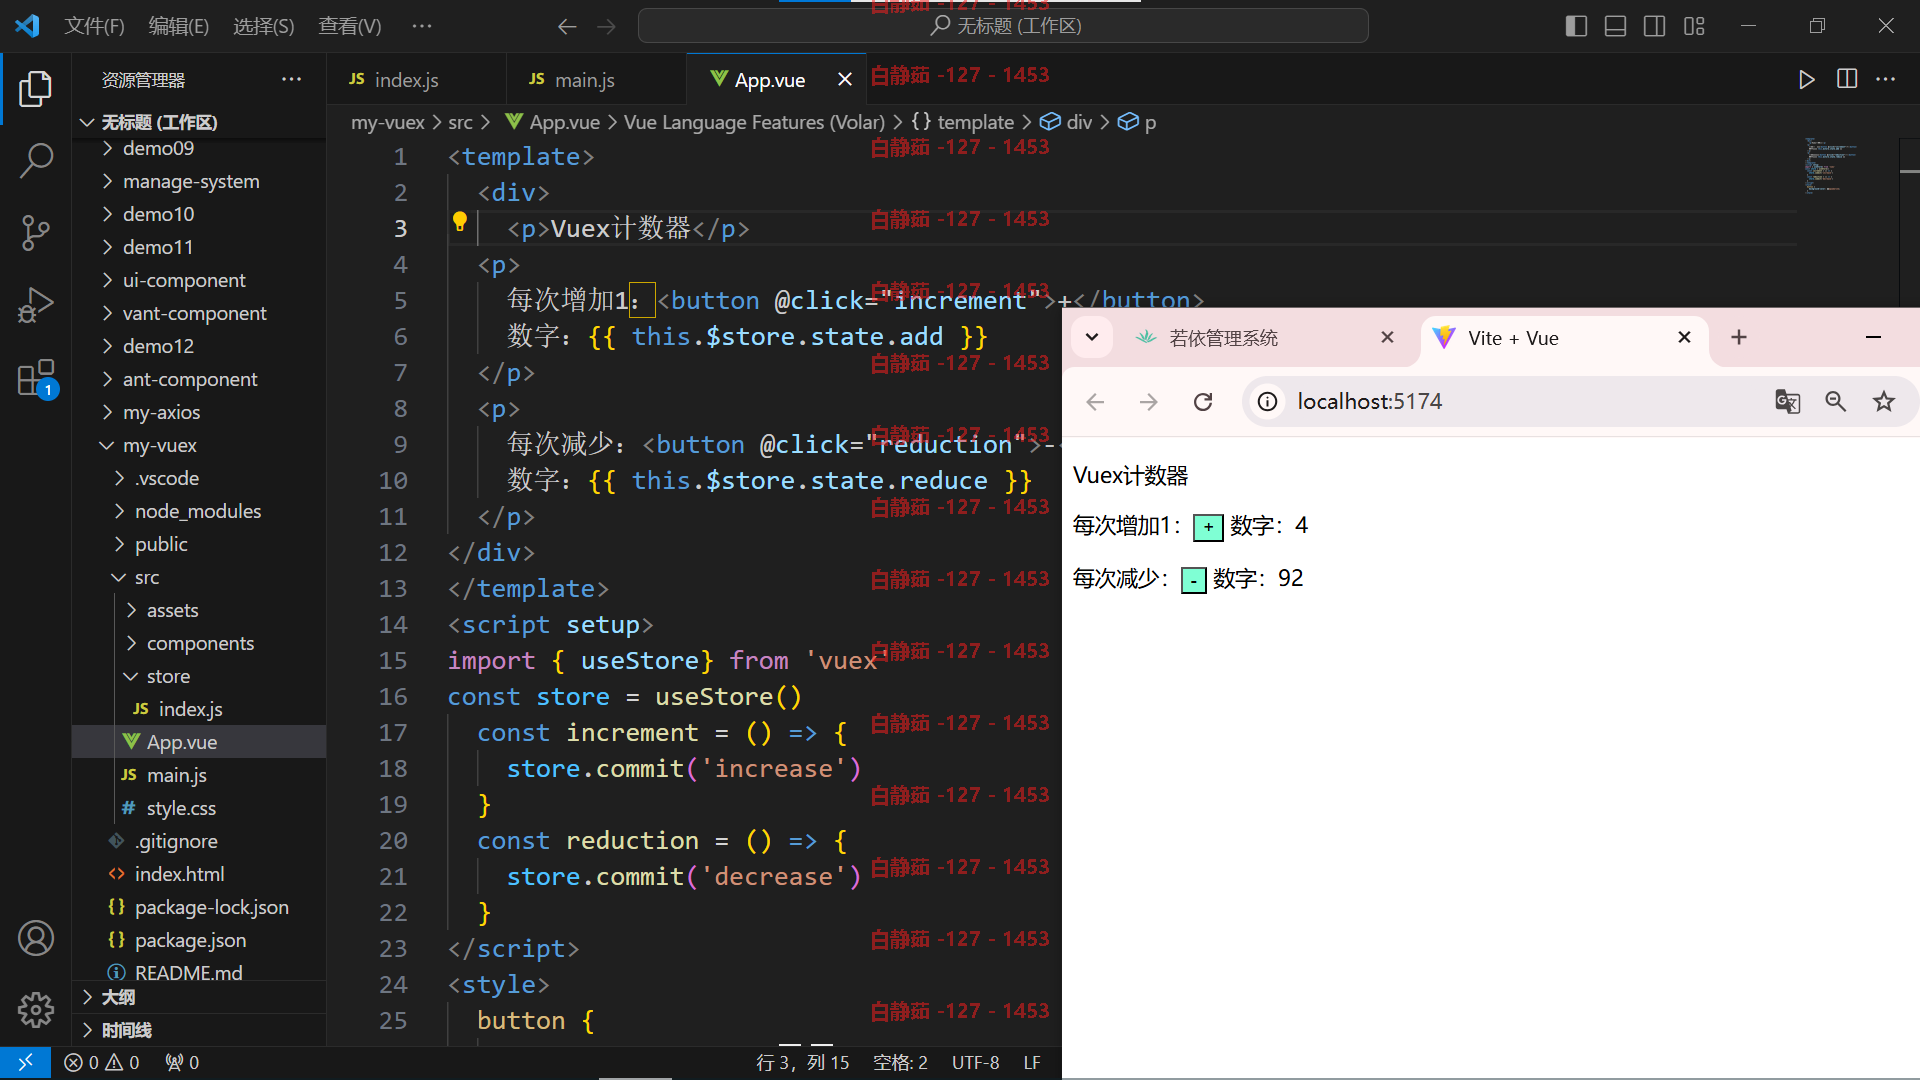Go back with the title bar arrow
This screenshot has width=1920, height=1080.
pos(567,26)
